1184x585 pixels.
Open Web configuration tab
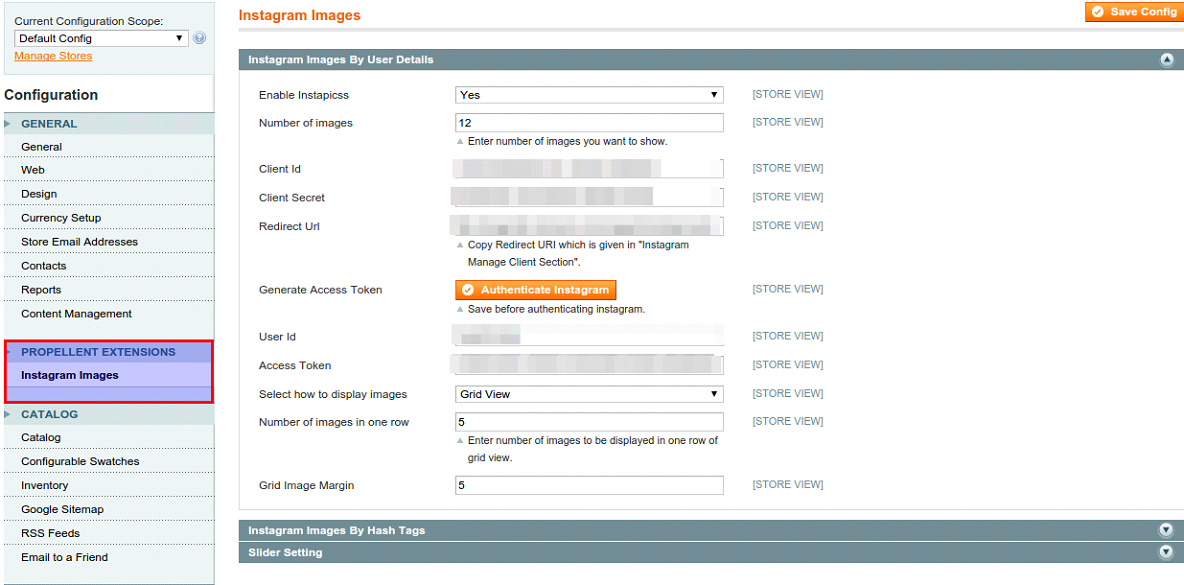pos(109,170)
